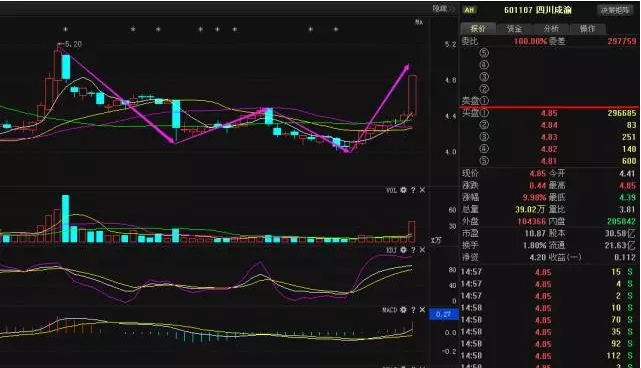
Task: Select the MA indicator label on chart
Action: tap(419, 22)
